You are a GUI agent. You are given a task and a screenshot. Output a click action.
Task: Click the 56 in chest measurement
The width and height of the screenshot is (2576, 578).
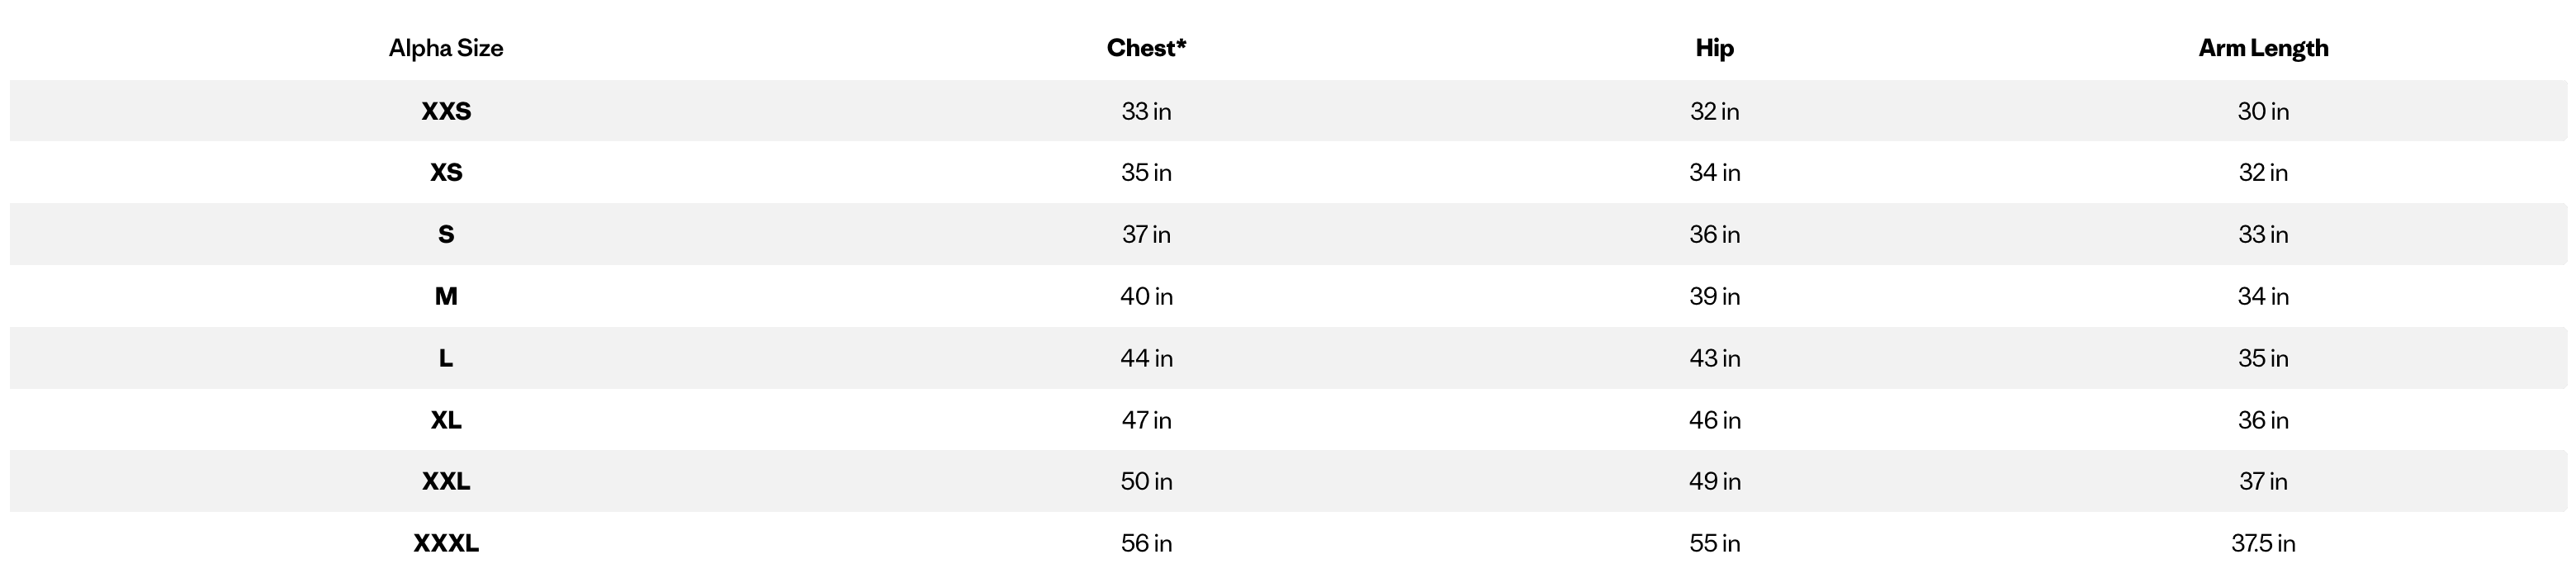[x=1146, y=543]
